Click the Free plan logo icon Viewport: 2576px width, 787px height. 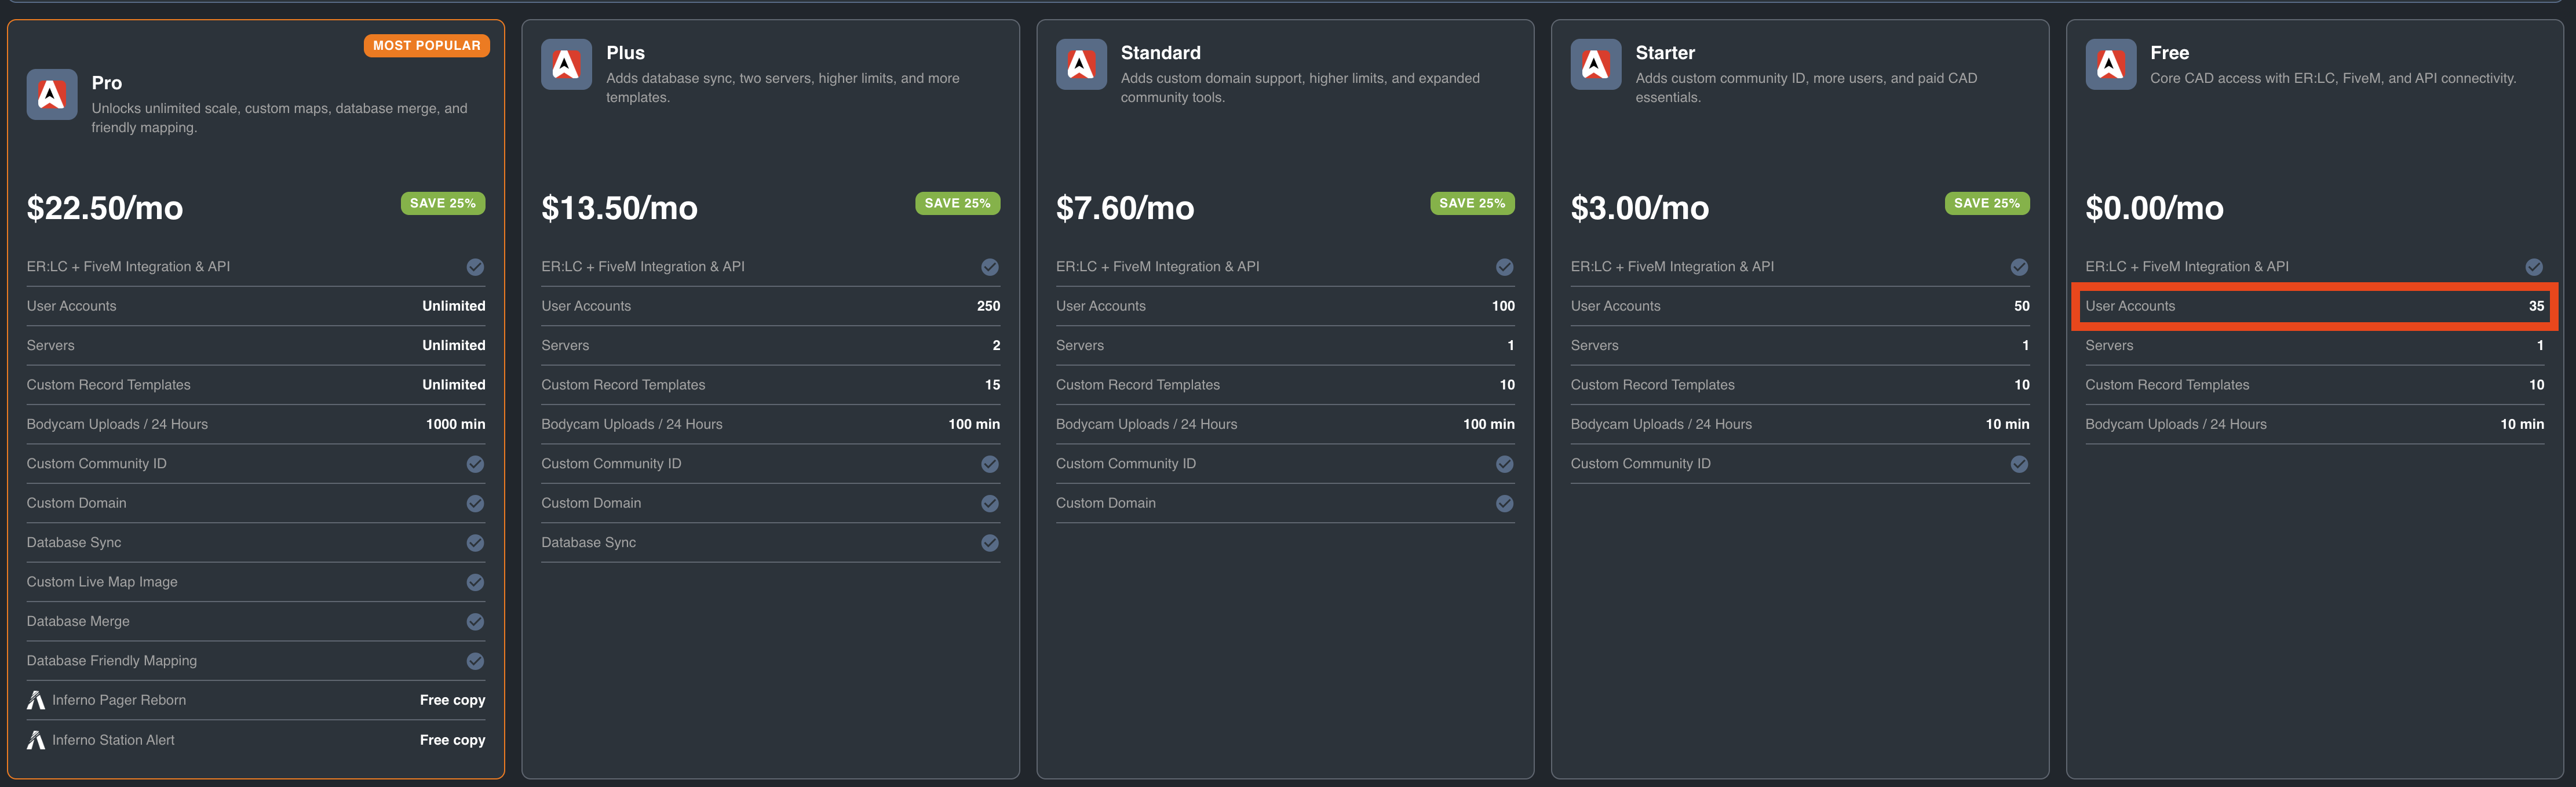point(2110,64)
